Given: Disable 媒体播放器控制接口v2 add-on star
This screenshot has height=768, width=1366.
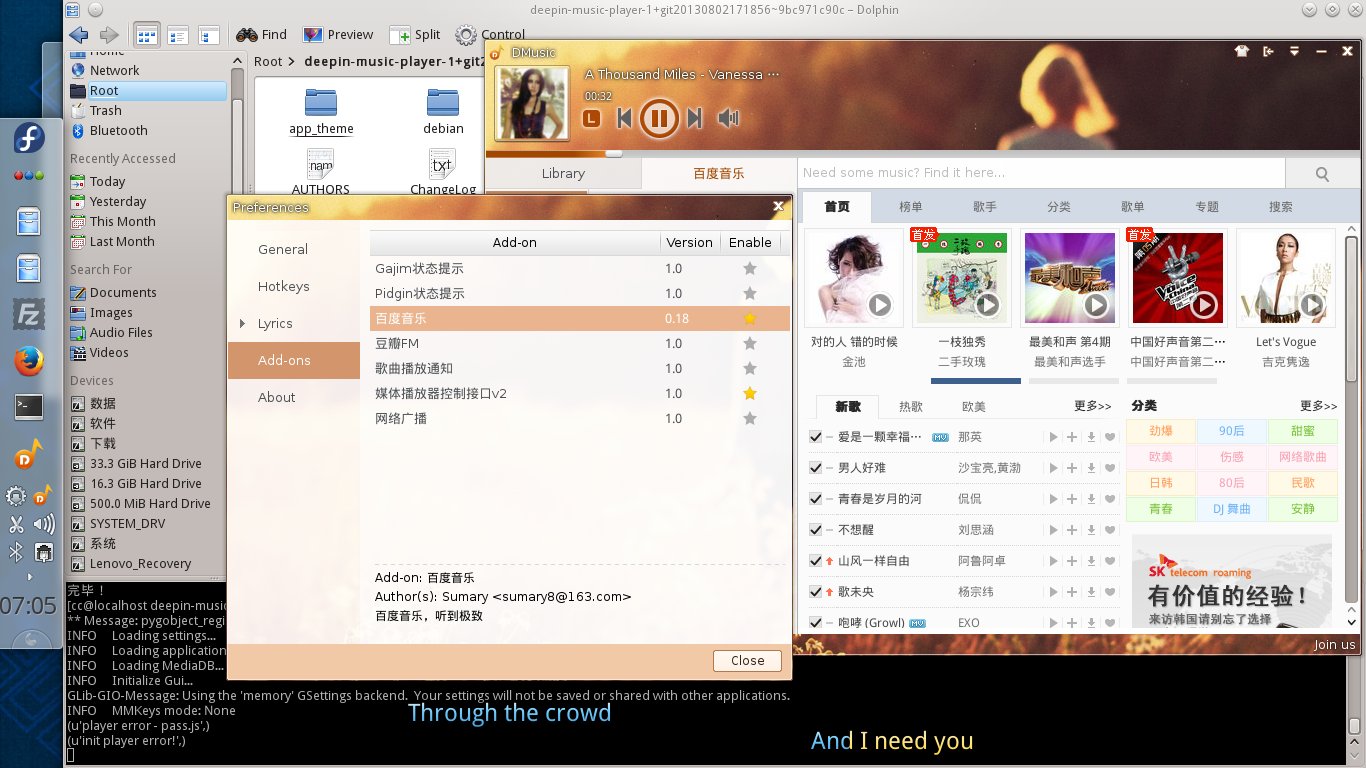Looking at the screenshot, I should point(750,394).
